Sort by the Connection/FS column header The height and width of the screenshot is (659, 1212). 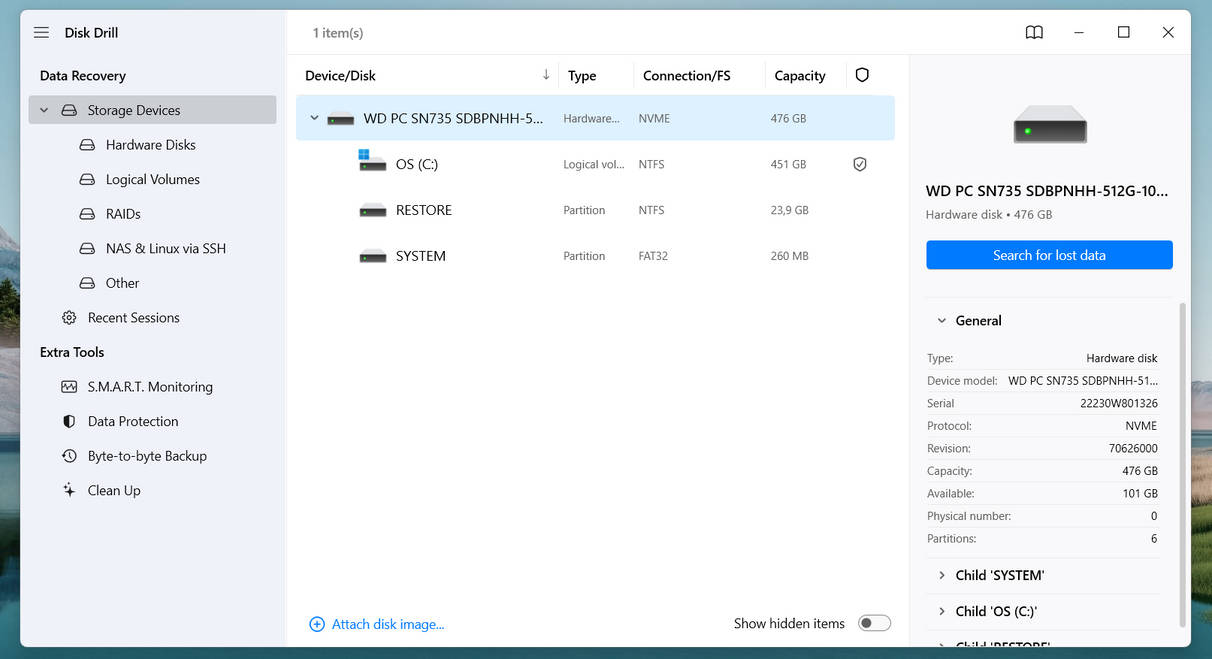pos(686,75)
